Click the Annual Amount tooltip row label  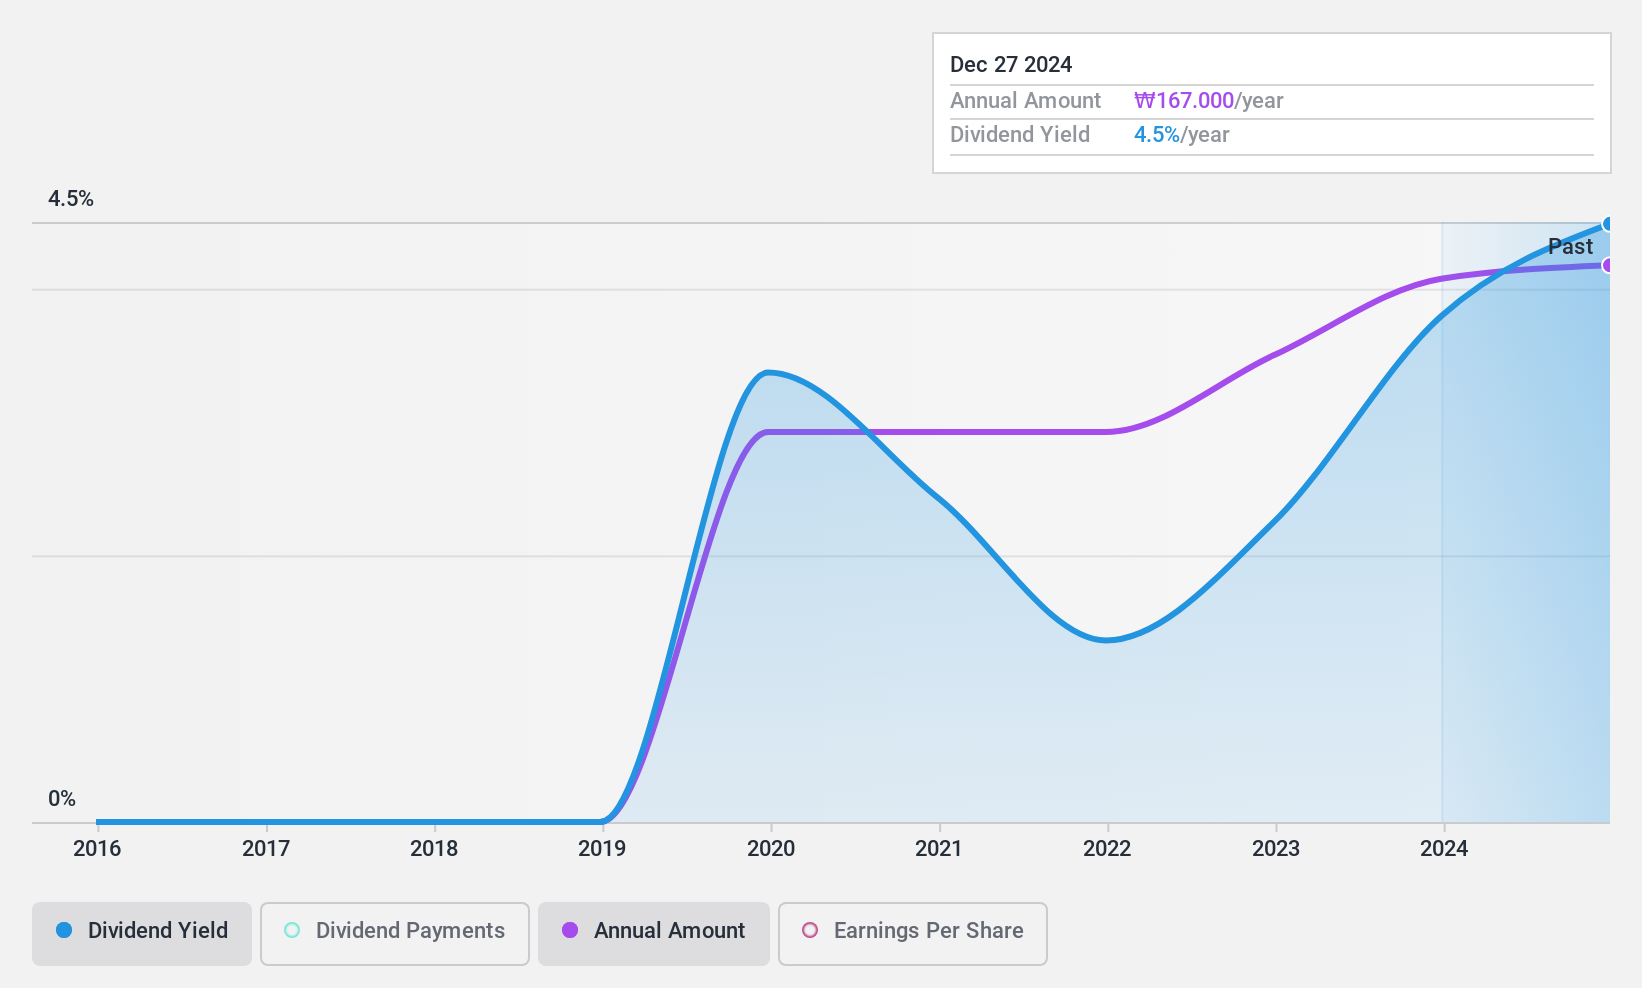click(x=1025, y=101)
